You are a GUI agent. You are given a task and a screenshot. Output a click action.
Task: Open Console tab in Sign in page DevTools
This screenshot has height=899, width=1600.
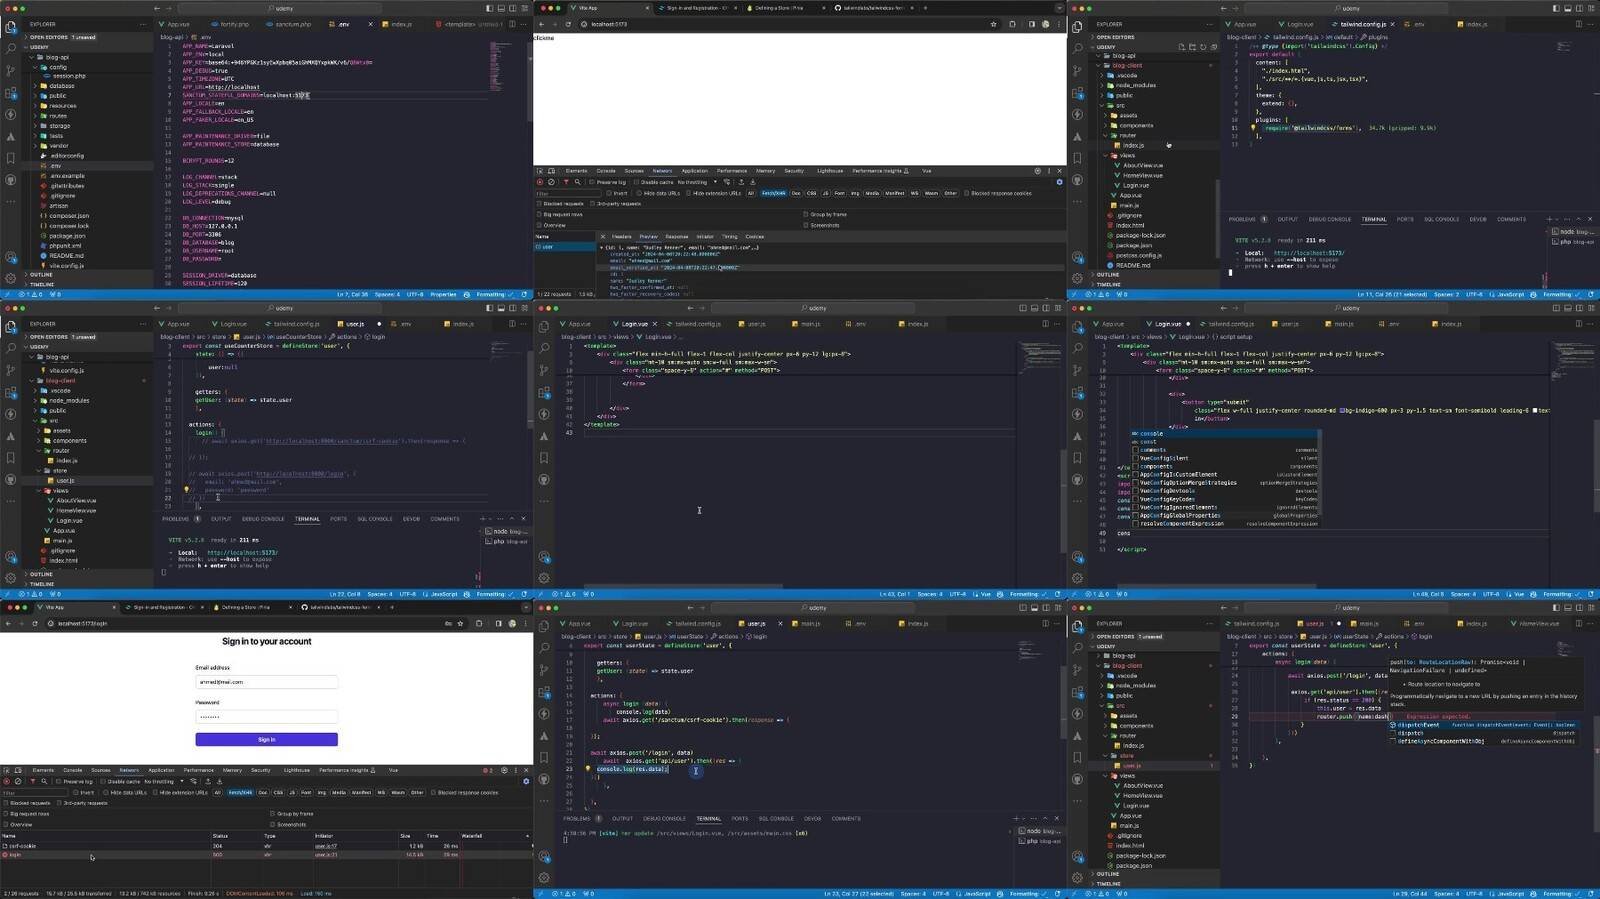point(73,770)
